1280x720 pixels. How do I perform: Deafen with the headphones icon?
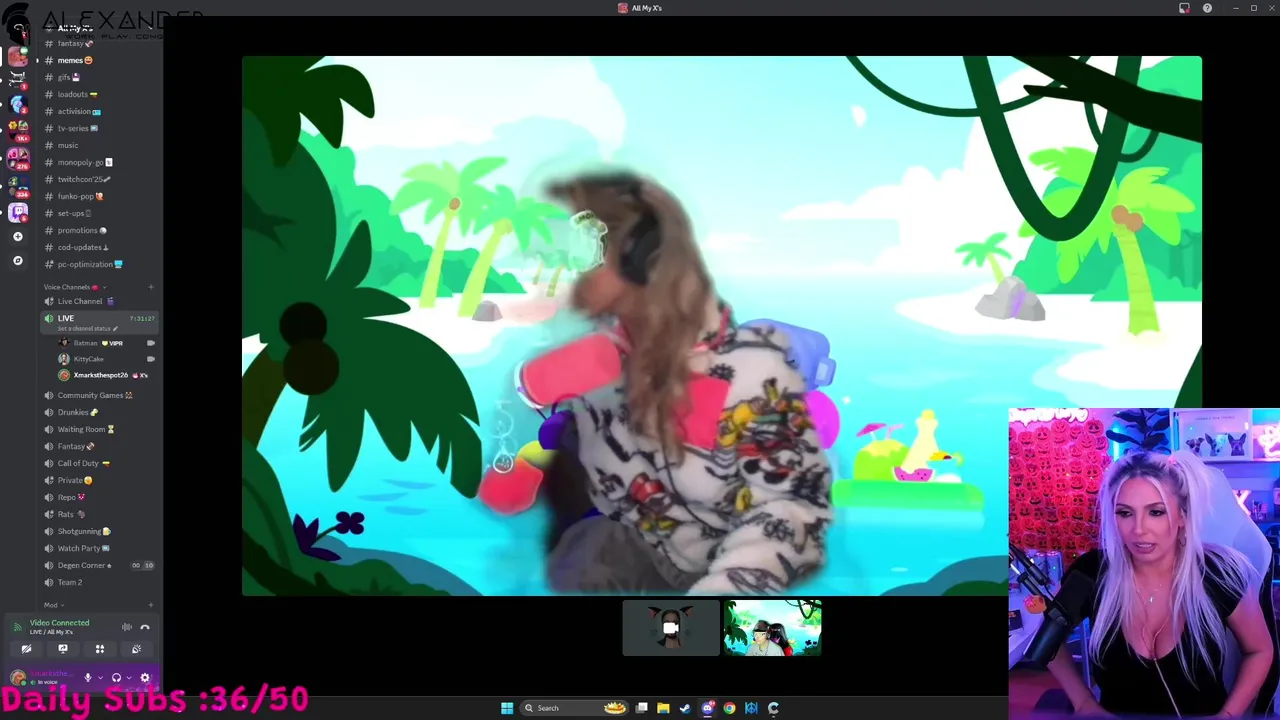tap(116, 678)
